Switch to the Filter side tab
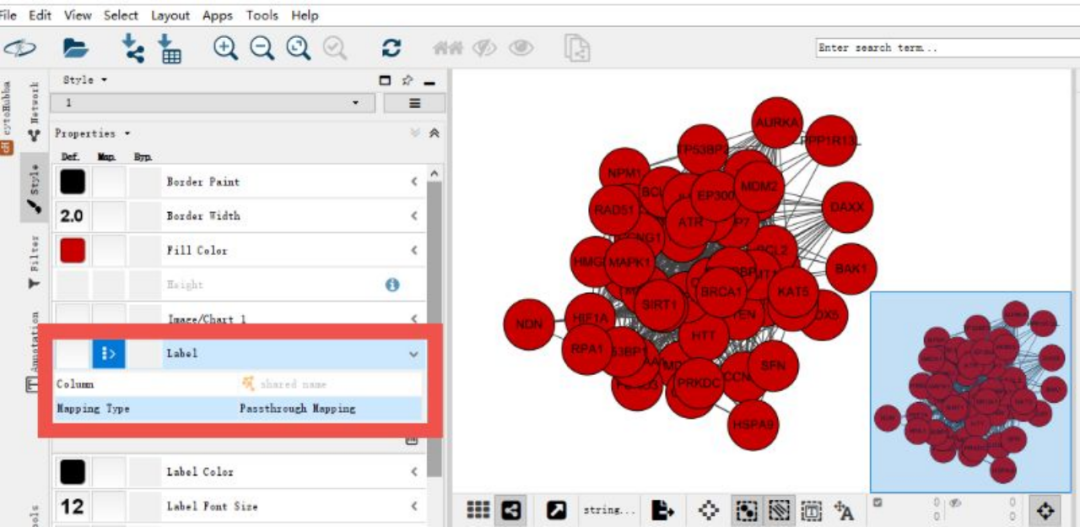1080x527 pixels. 34,262
